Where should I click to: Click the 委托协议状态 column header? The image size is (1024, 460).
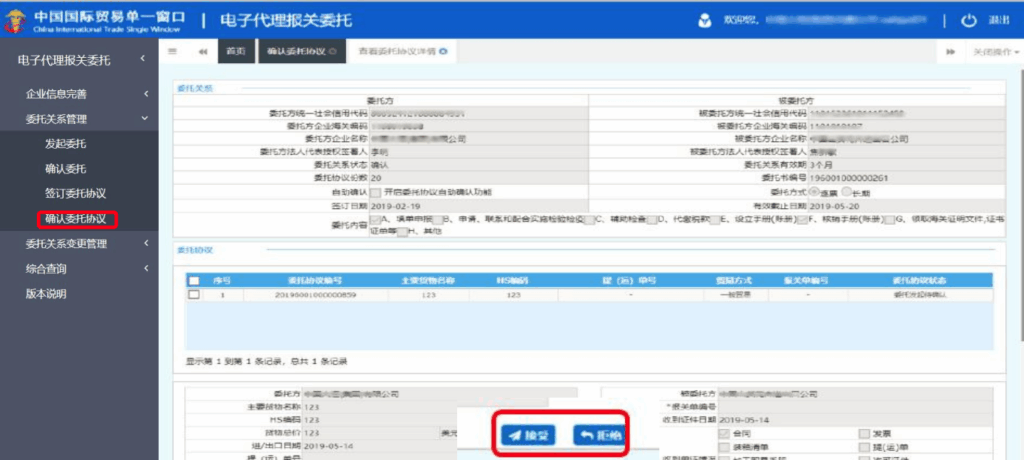920,280
